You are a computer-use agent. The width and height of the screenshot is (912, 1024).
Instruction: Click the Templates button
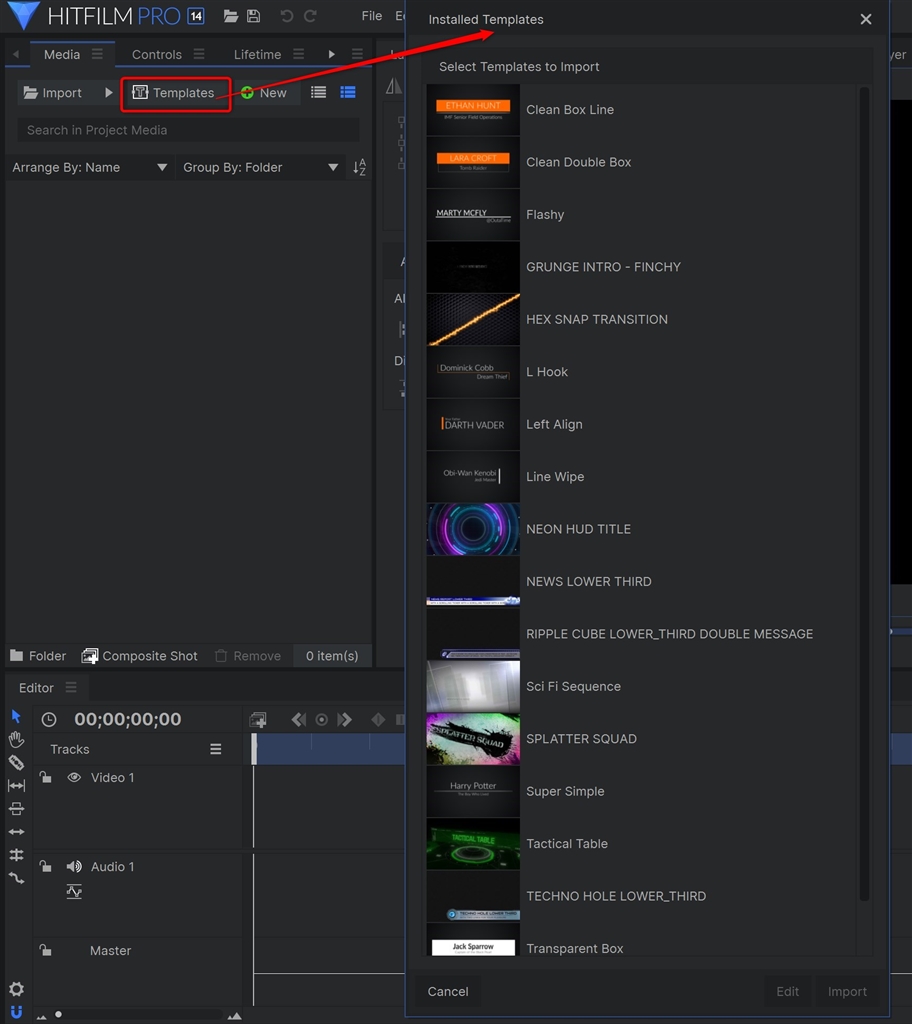click(x=174, y=93)
